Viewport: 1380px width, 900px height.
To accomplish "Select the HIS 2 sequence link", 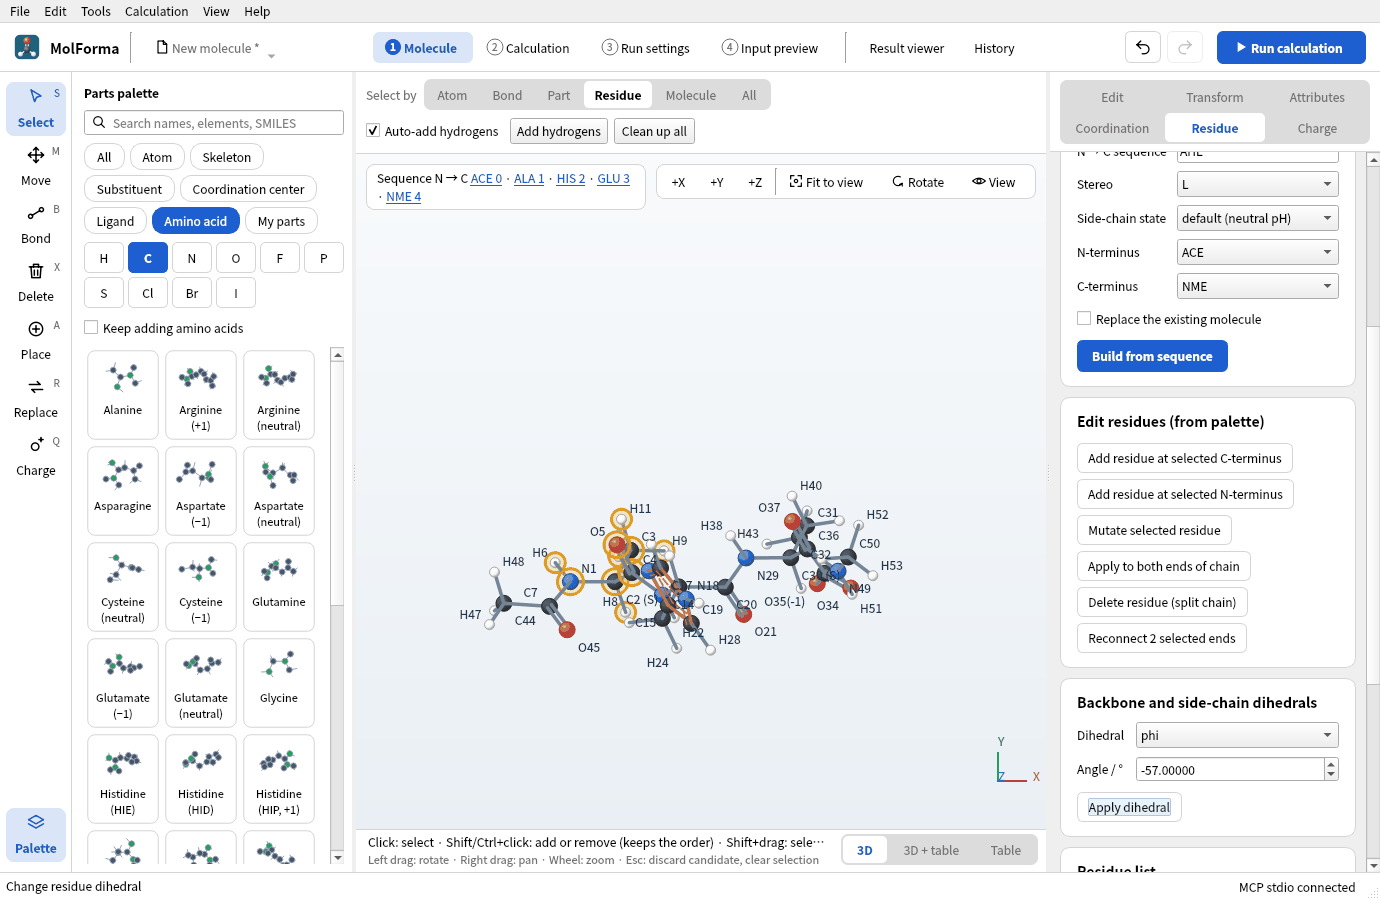I will (571, 178).
